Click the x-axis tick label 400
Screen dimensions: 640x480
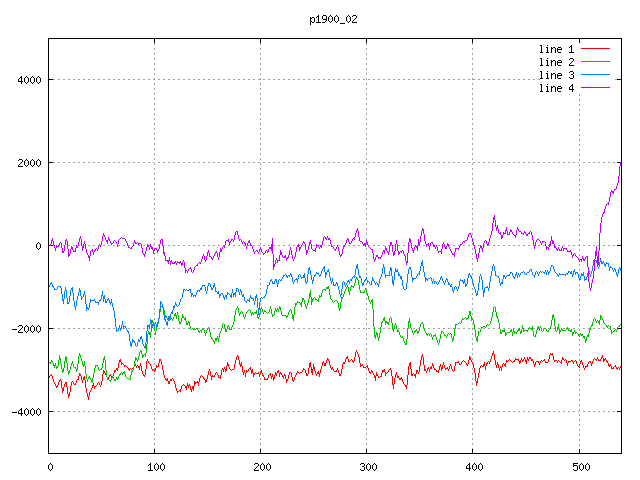coord(472,466)
